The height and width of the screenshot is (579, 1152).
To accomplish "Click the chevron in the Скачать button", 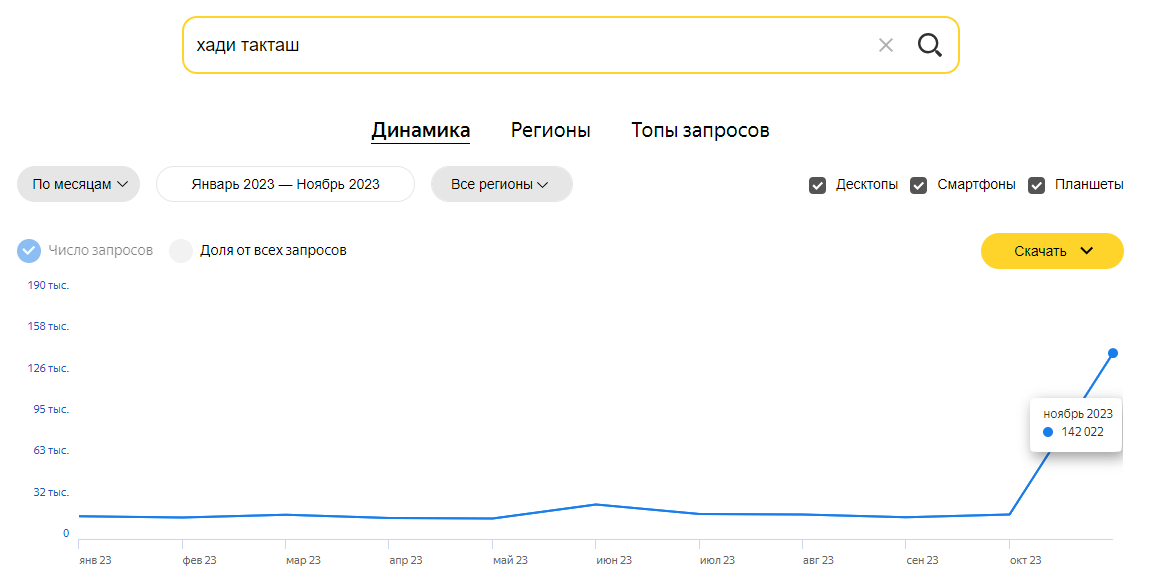I will tap(1087, 251).
